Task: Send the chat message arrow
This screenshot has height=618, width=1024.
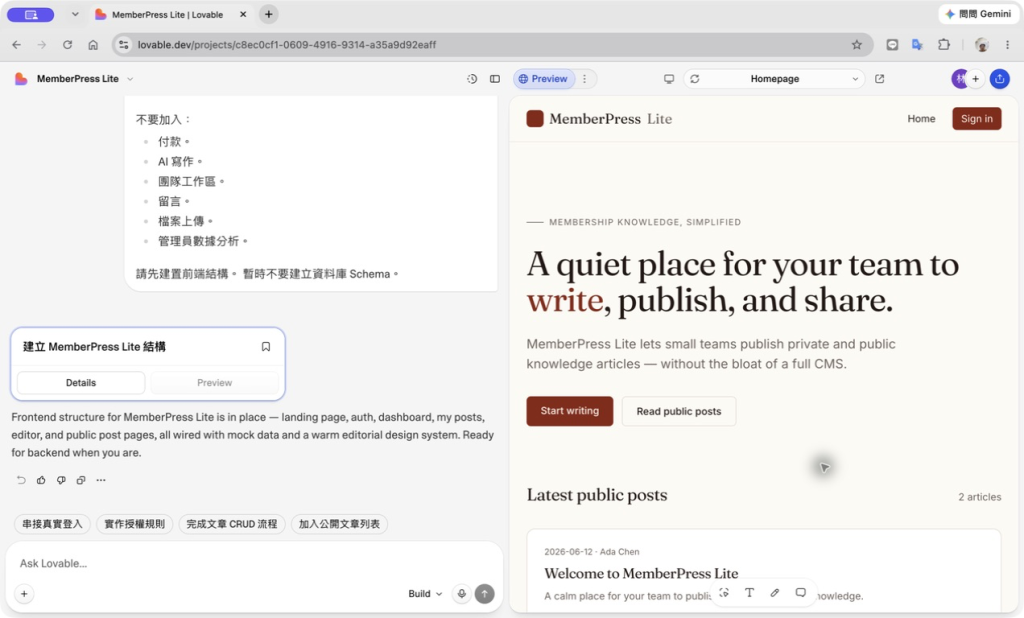Action: point(485,594)
